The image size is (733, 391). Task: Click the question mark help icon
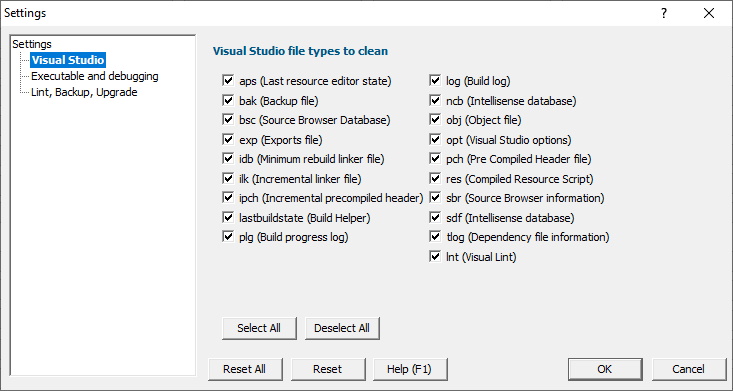pyautogui.click(x=664, y=14)
